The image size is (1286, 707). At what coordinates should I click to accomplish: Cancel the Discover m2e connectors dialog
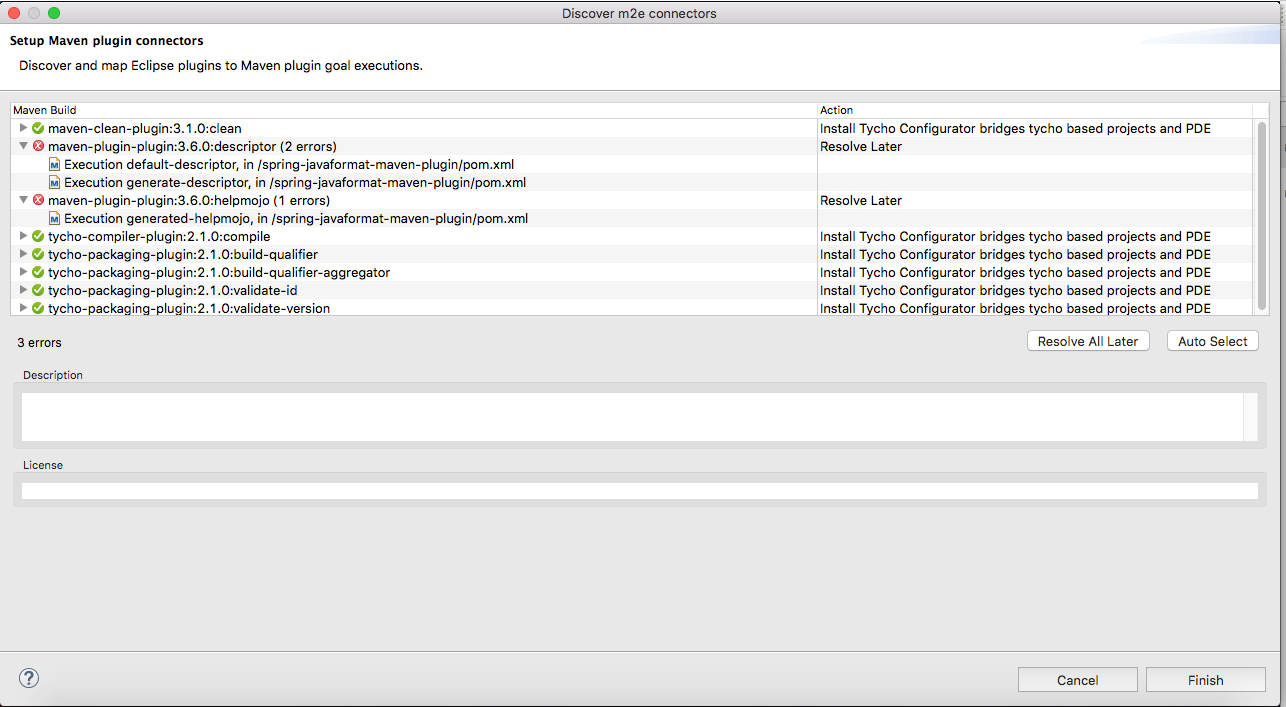pyautogui.click(x=1077, y=679)
